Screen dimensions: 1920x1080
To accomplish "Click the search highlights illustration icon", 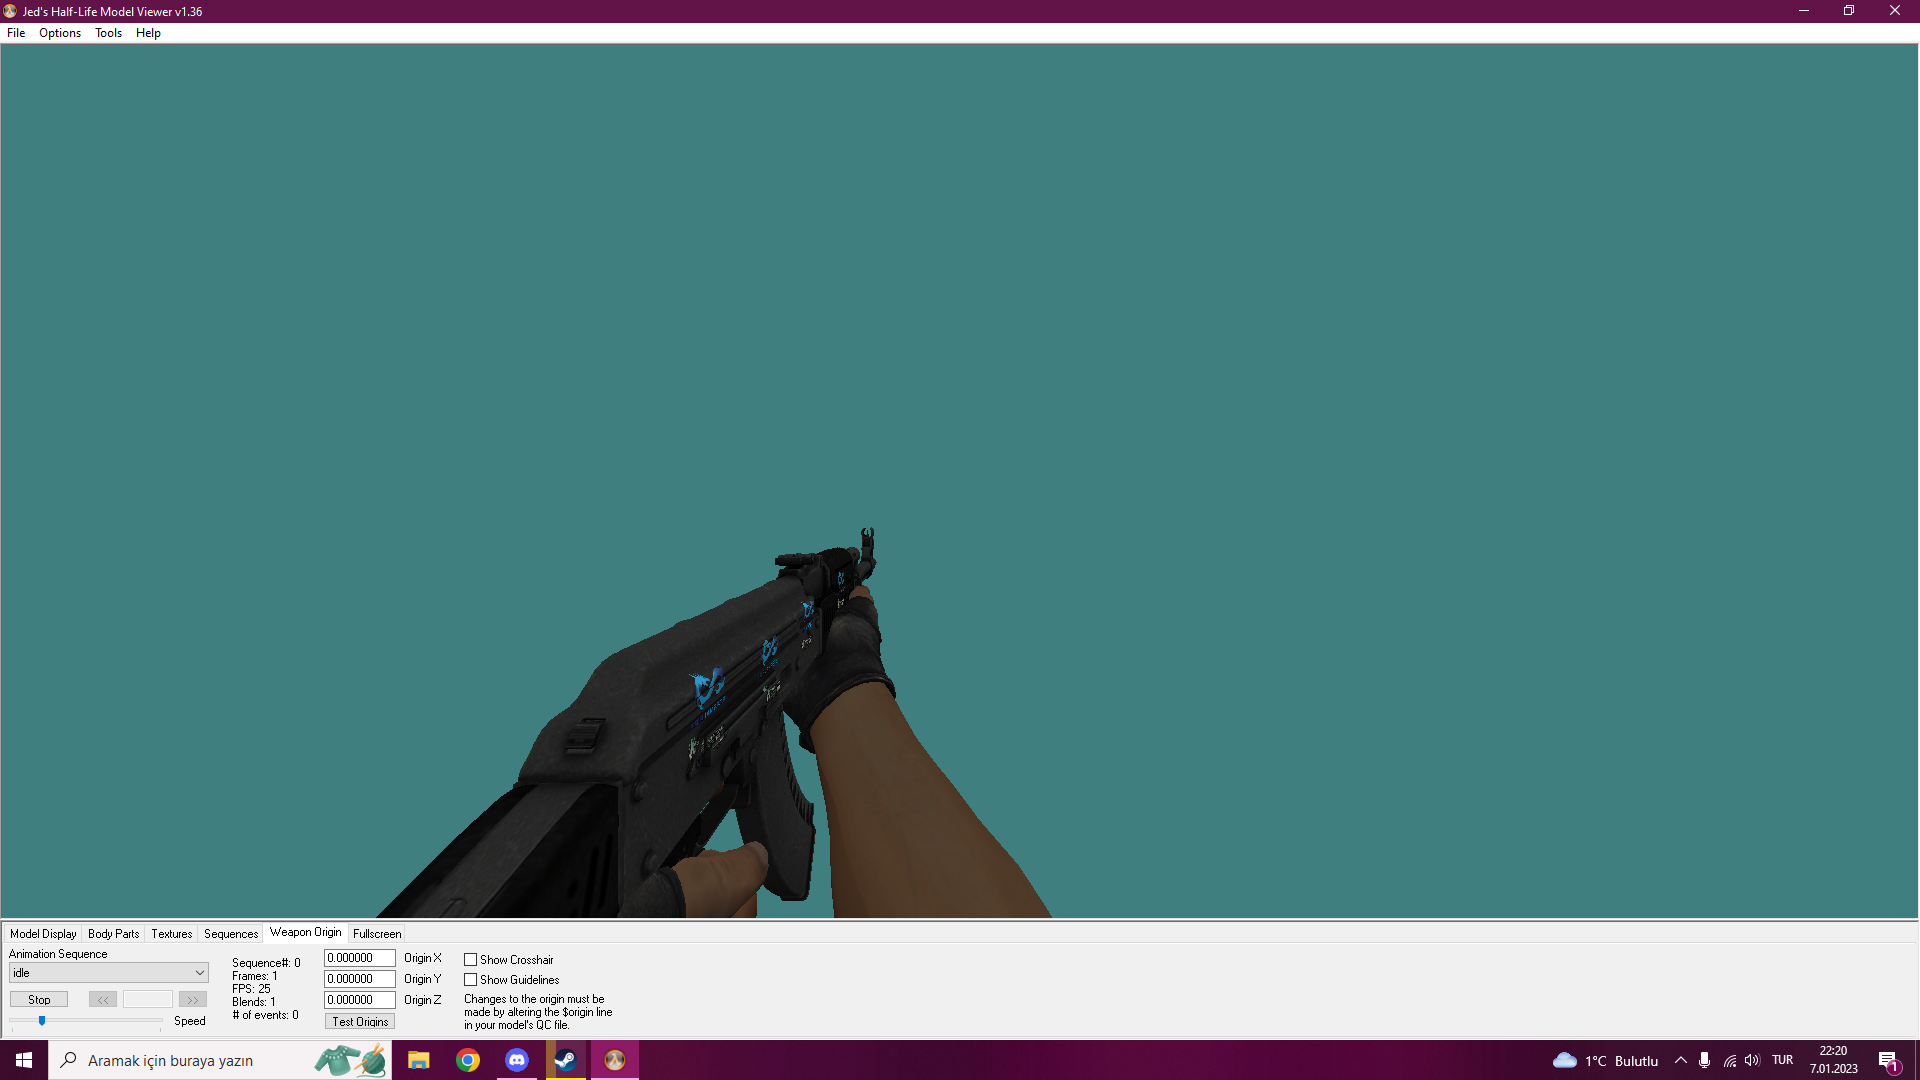I will (350, 1060).
